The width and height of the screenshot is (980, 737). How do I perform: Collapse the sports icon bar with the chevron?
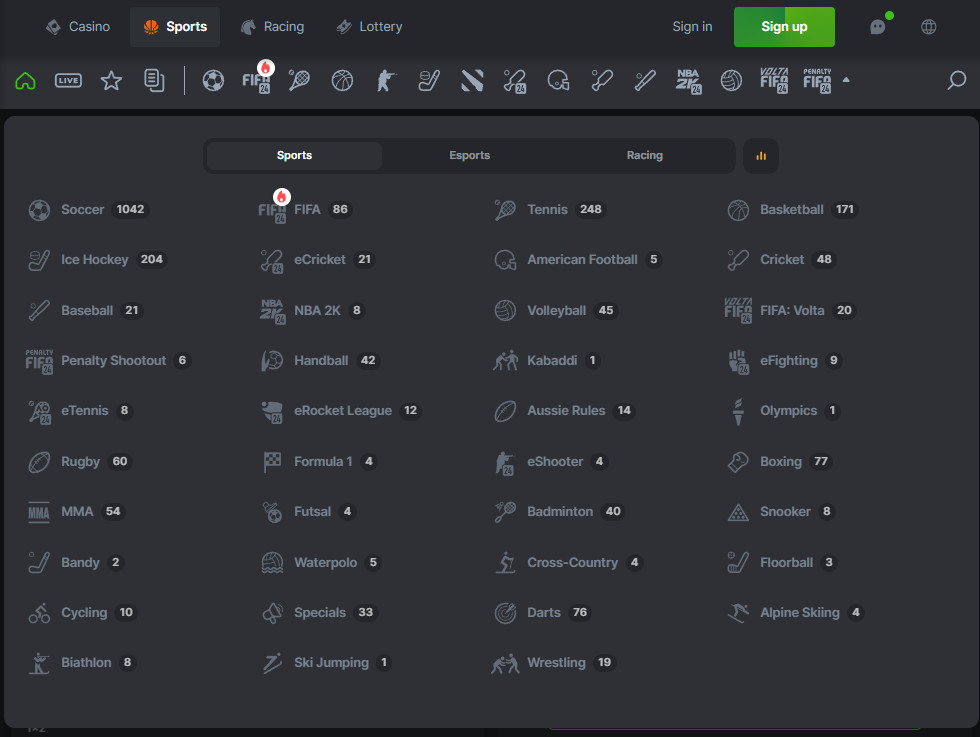(845, 81)
